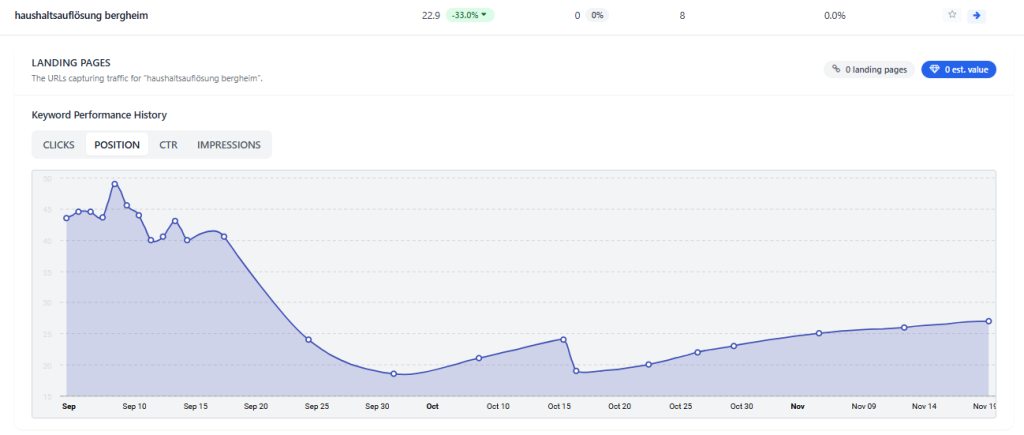Click the Nov 09 x-axis label
The image size is (1024, 435).
pyautogui.click(x=863, y=406)
